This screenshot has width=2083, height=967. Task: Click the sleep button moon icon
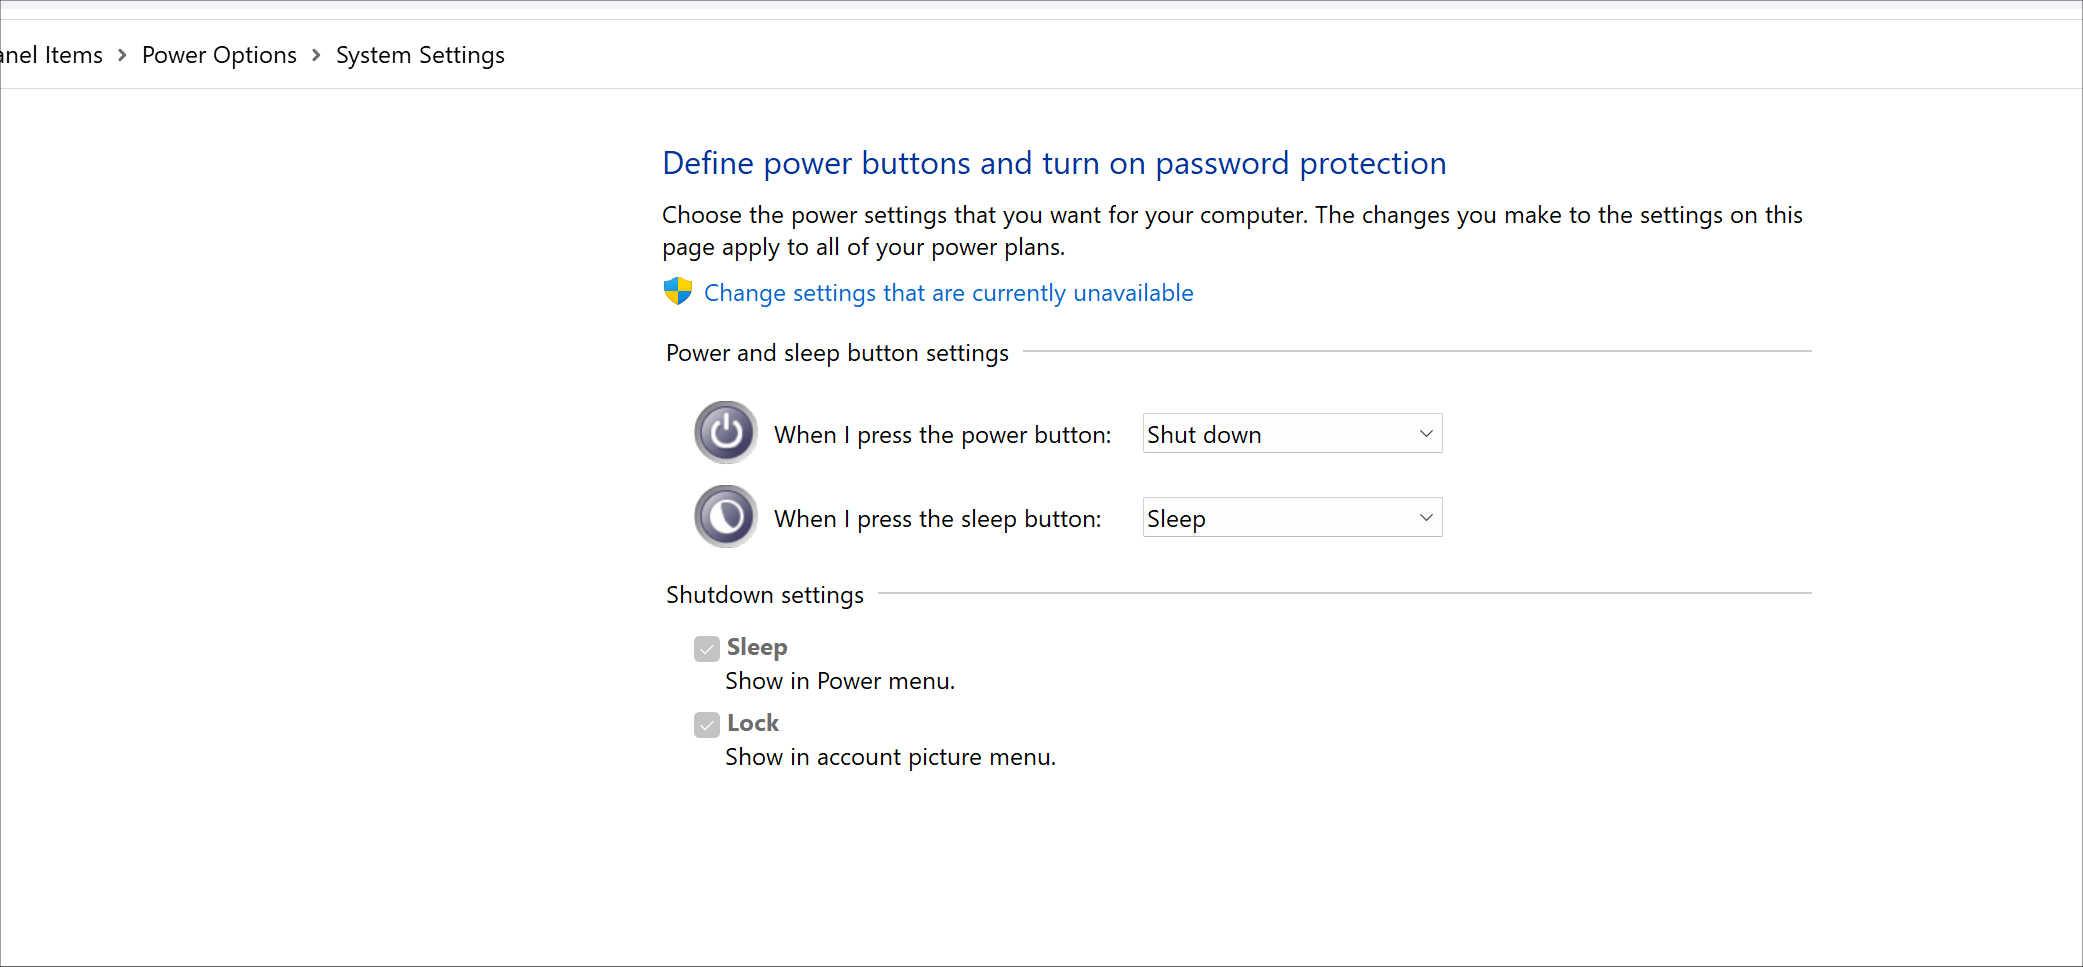[726, 517]
